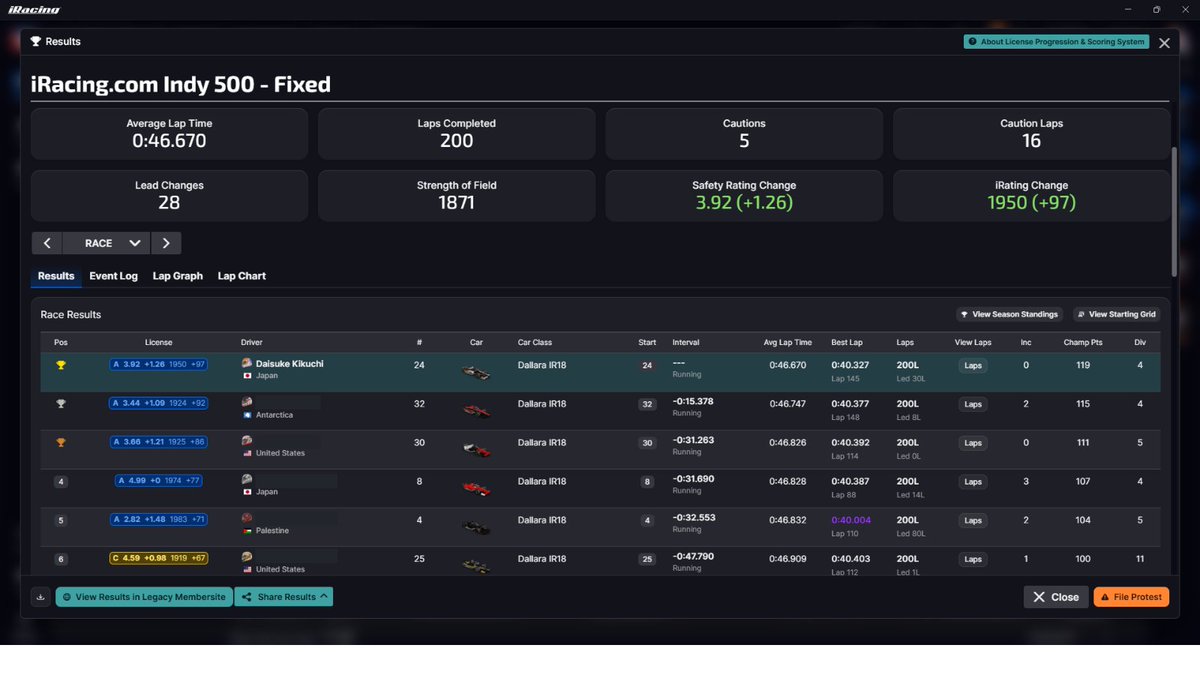
Task: Click the File Protest button
Action: pyautogui.click(x=1131, y=597)
